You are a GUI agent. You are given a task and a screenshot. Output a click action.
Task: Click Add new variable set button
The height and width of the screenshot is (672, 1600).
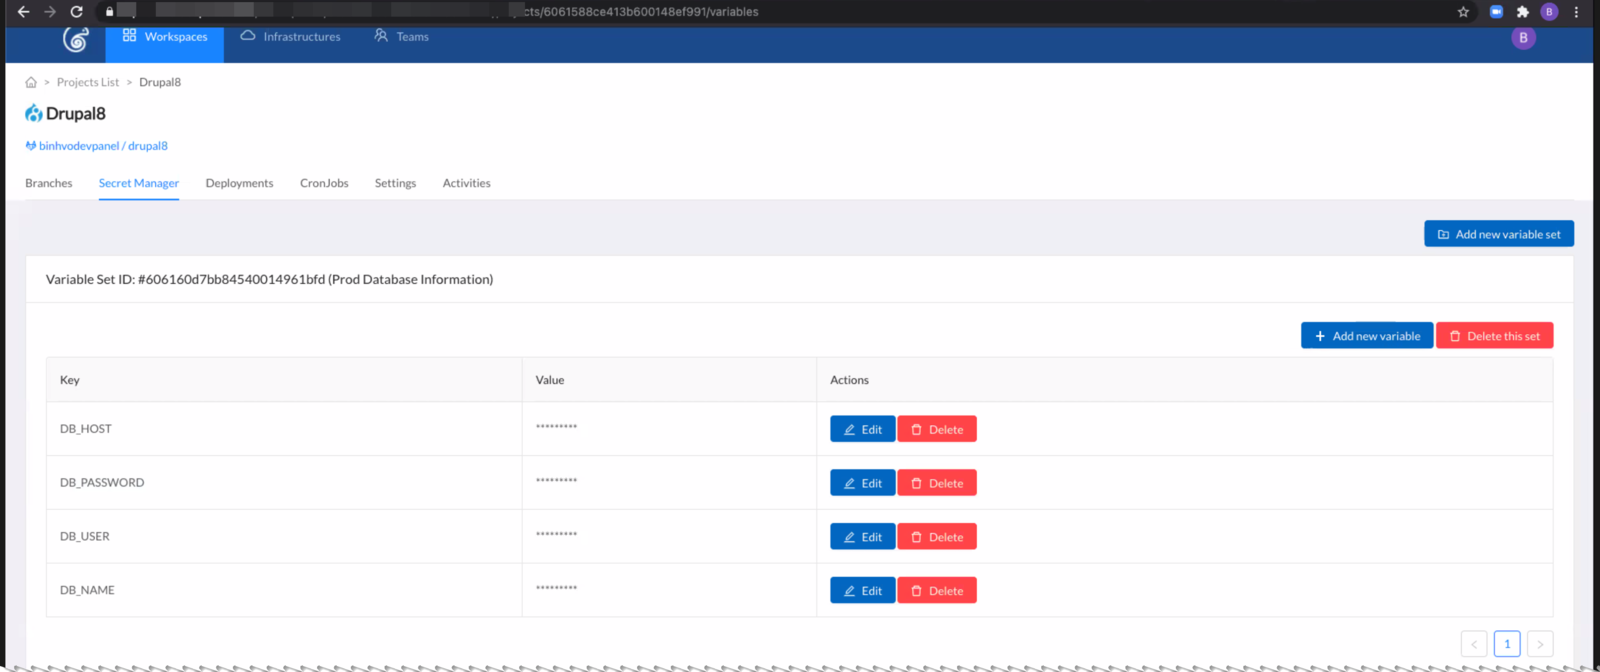click(x=1498, y=234)
